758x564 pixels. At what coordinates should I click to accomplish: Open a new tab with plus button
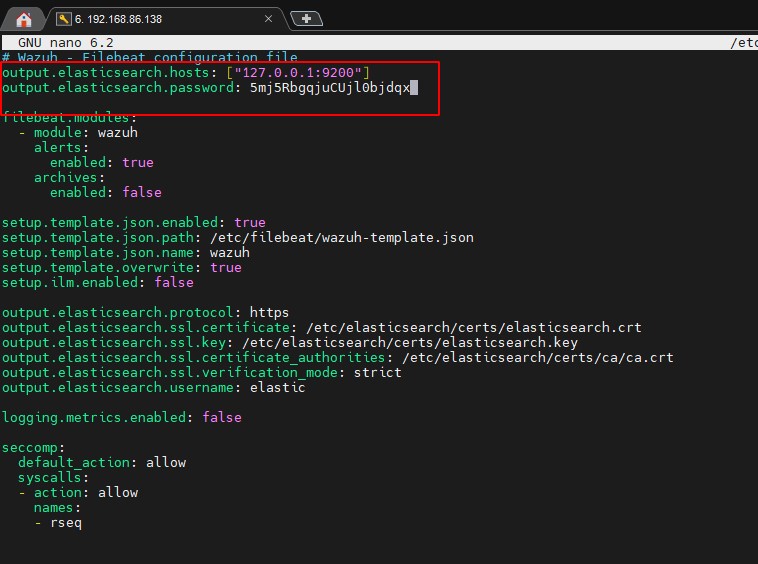306,19
